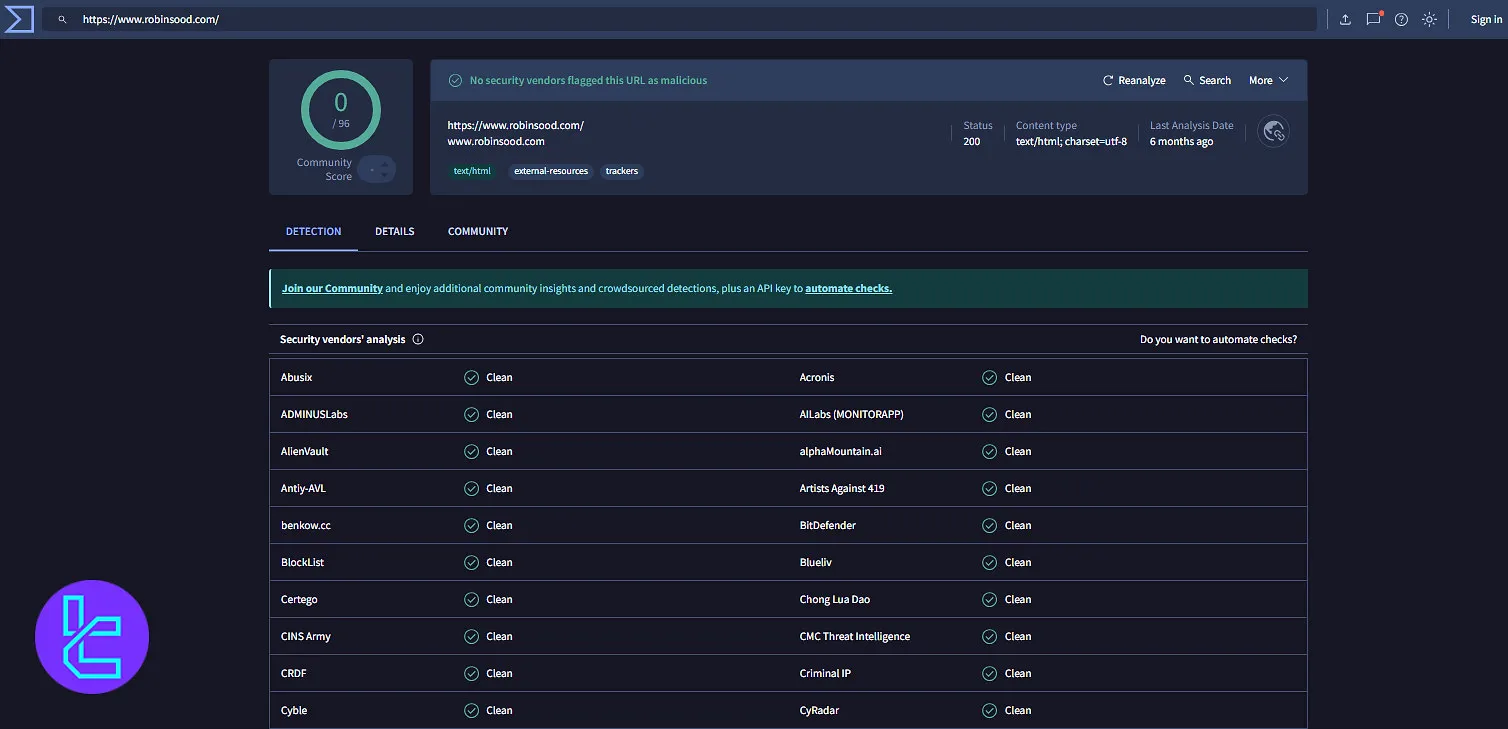Open the notifications icon with the red badge

pyautogui.click(x=1373, y=19)
